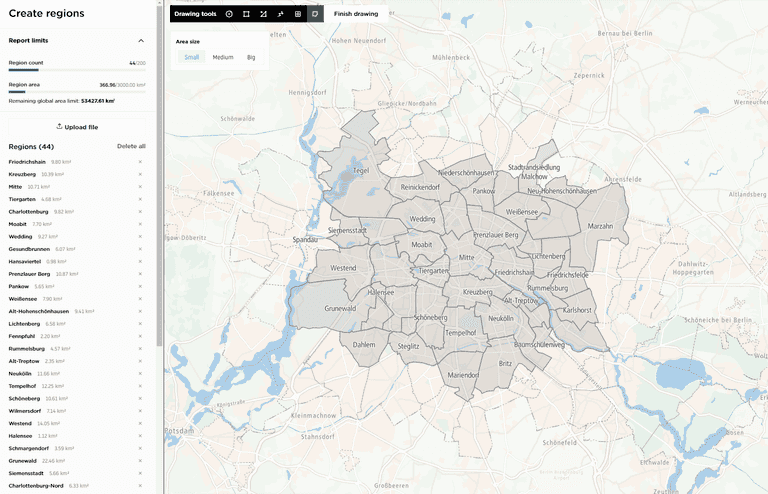Remove the Tiergarten region with X
This screenshot has width=768, height=494.
click(140, 199)
